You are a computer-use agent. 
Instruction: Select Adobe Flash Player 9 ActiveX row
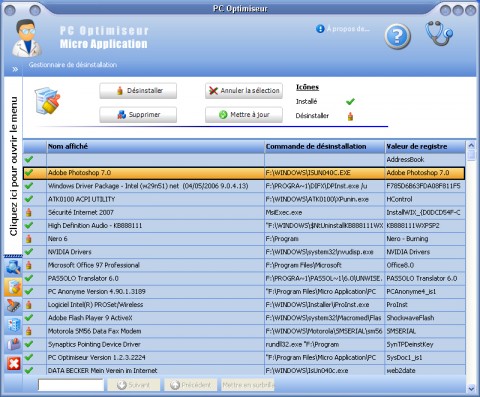click(244, 318)
